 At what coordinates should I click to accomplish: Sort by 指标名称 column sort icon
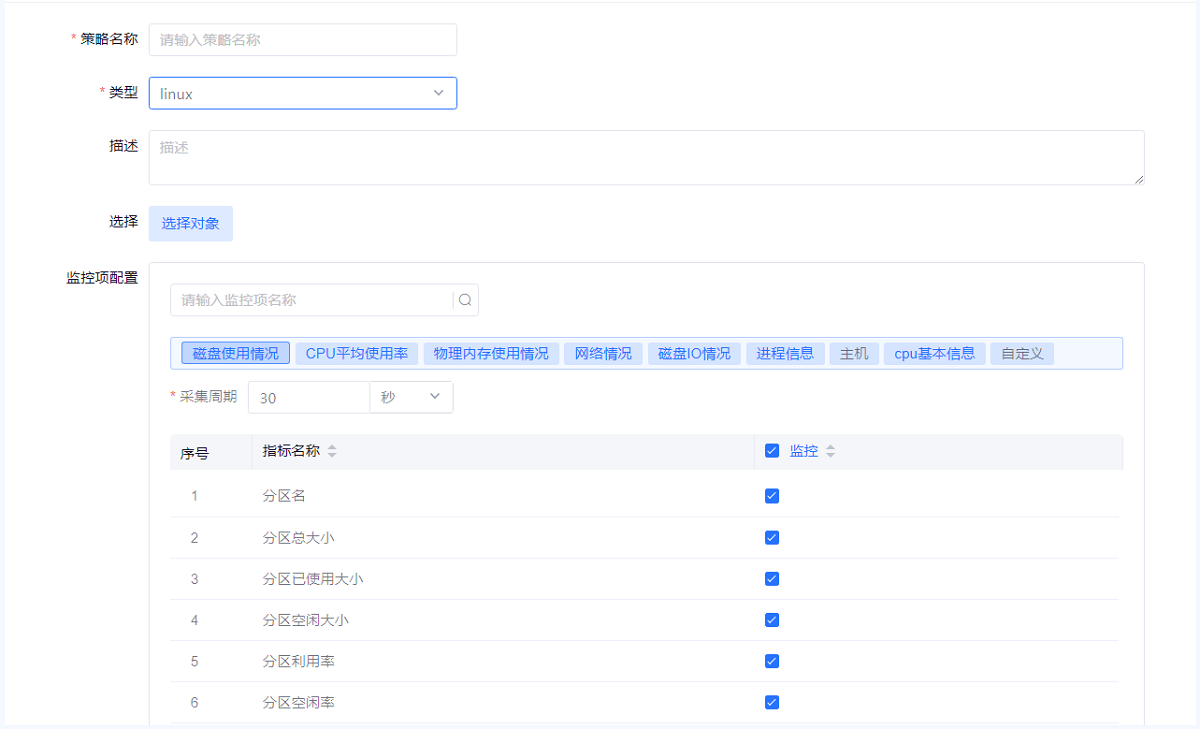(332, 452)
